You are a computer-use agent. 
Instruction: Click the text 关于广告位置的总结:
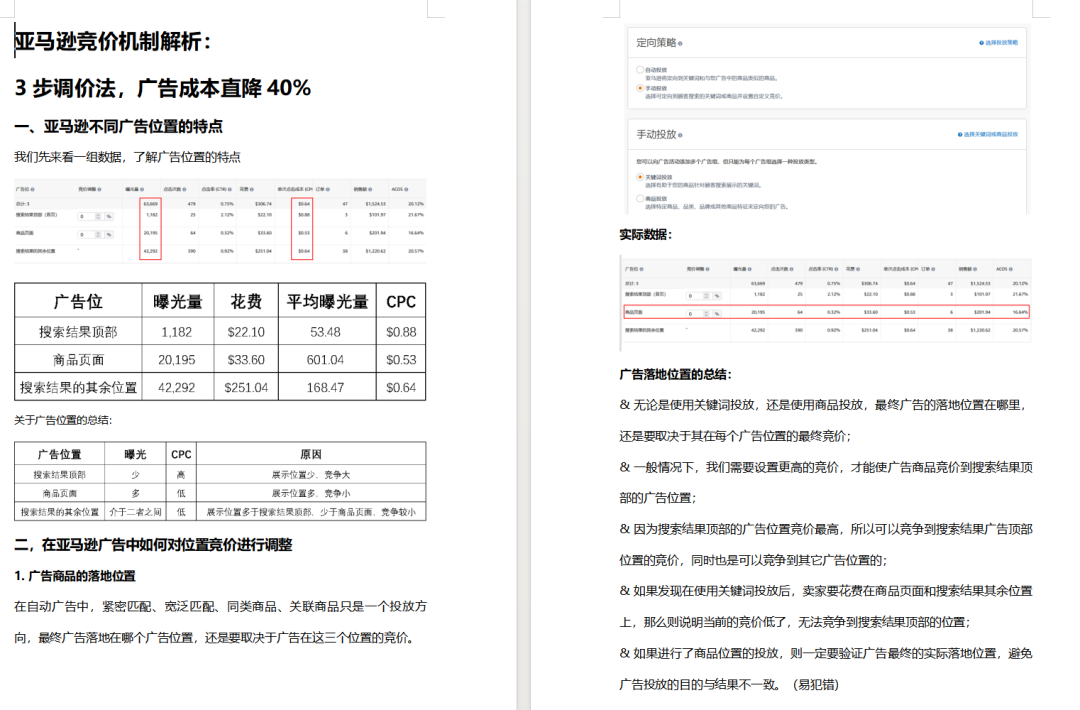63,420
